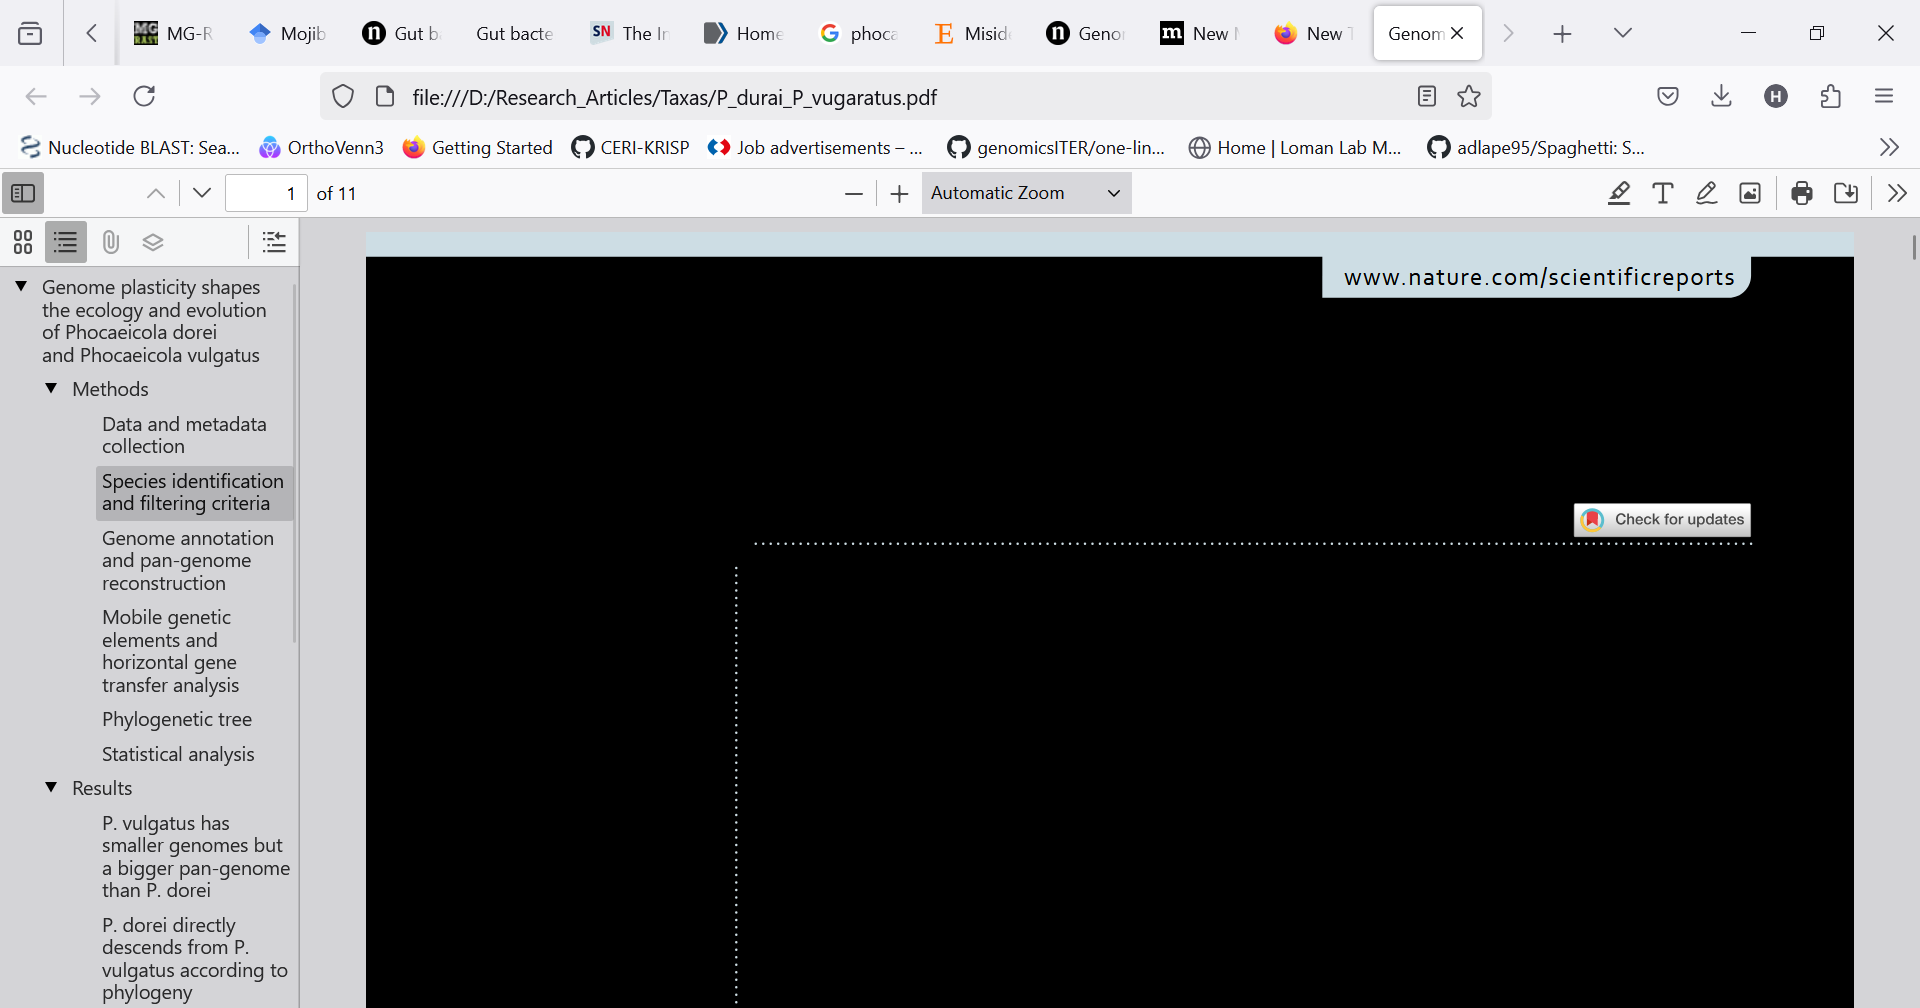Bookmark this page with the star
Viewport: 1920px width, 1008px height.
click(x=1469, y=96)
